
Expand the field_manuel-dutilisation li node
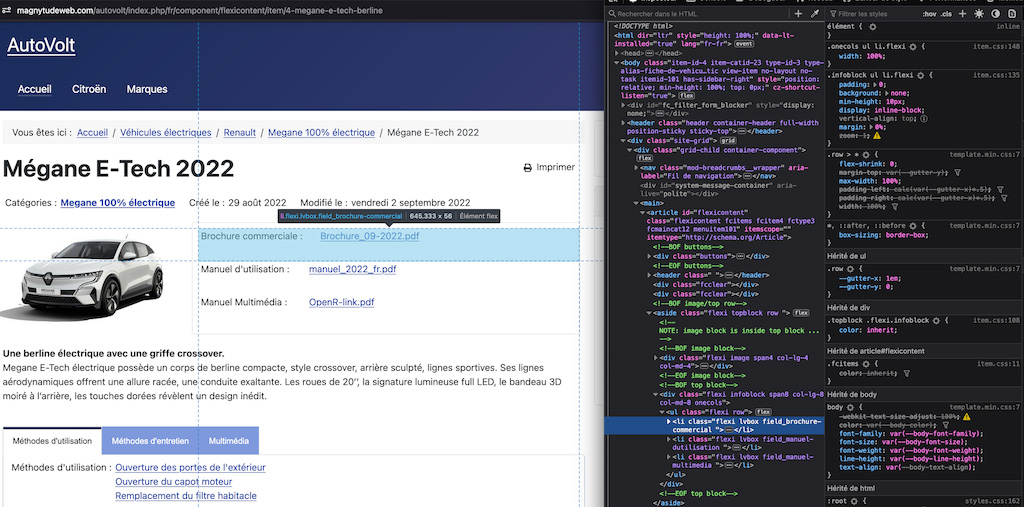click(x=668, y=440)
